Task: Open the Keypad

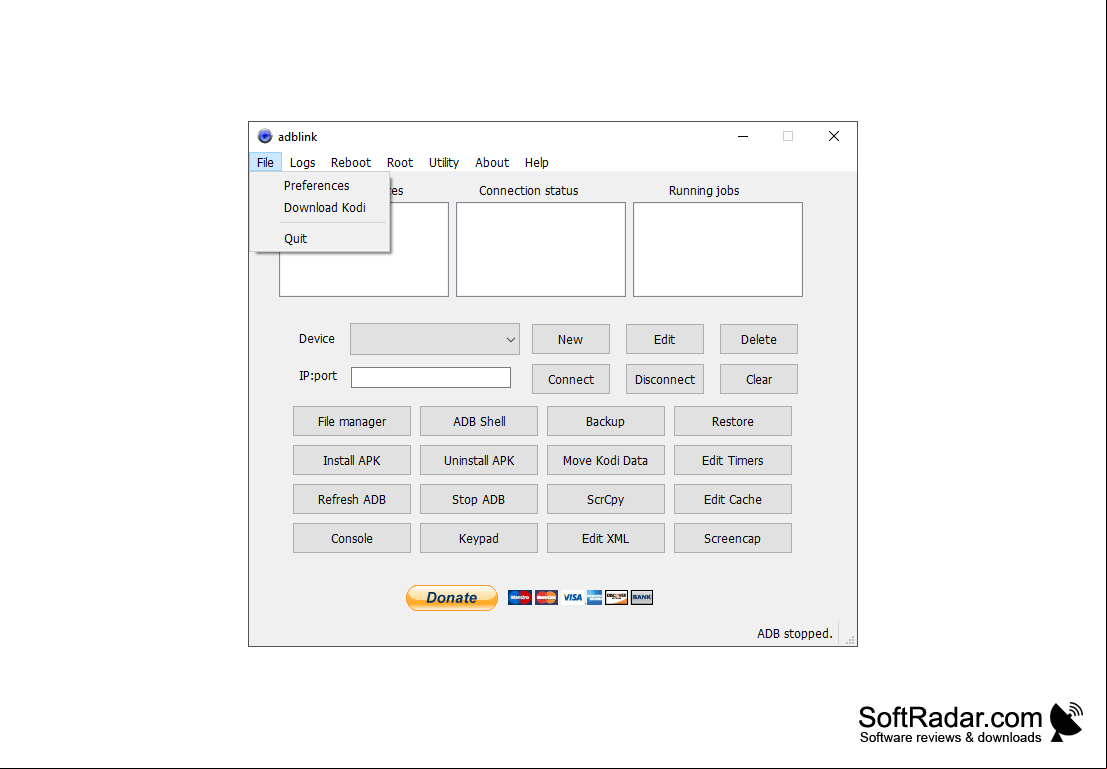Action: [x=479, y=538]
